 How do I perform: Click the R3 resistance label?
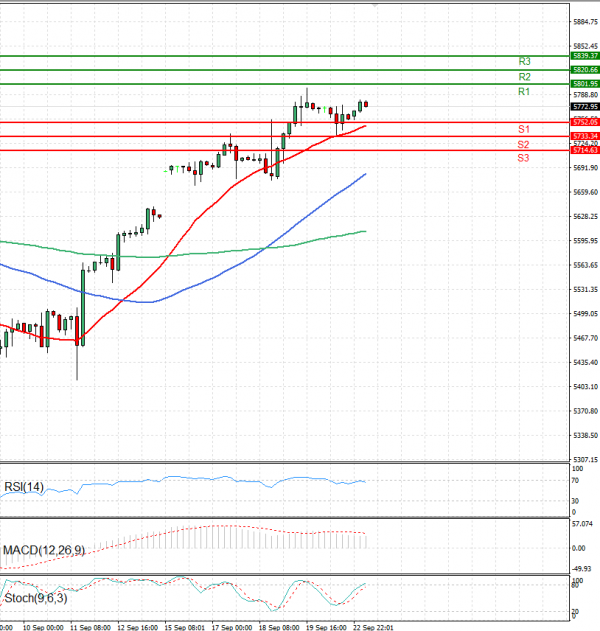coord(524,62)
